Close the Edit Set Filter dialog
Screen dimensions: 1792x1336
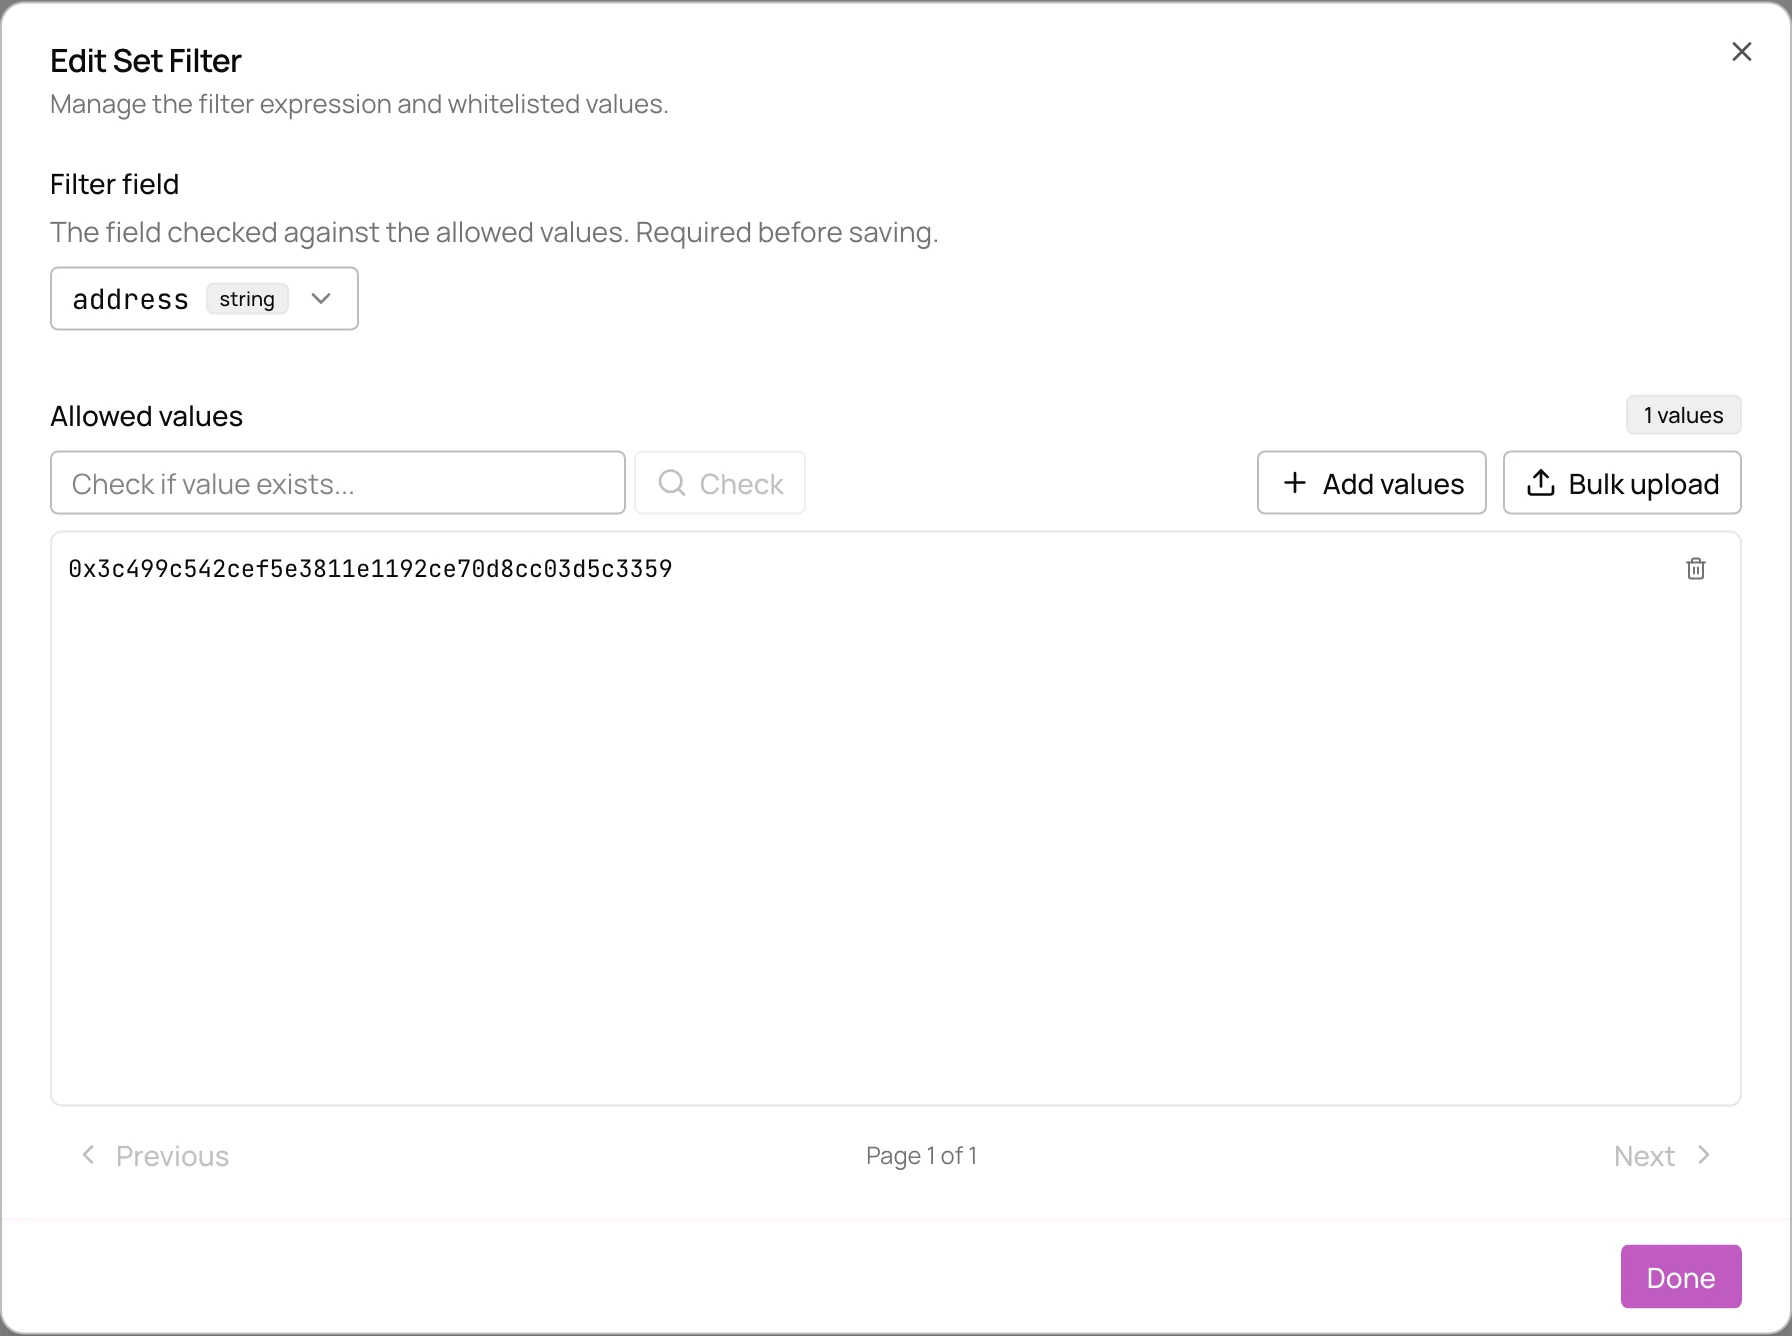tap(1741, 52)
